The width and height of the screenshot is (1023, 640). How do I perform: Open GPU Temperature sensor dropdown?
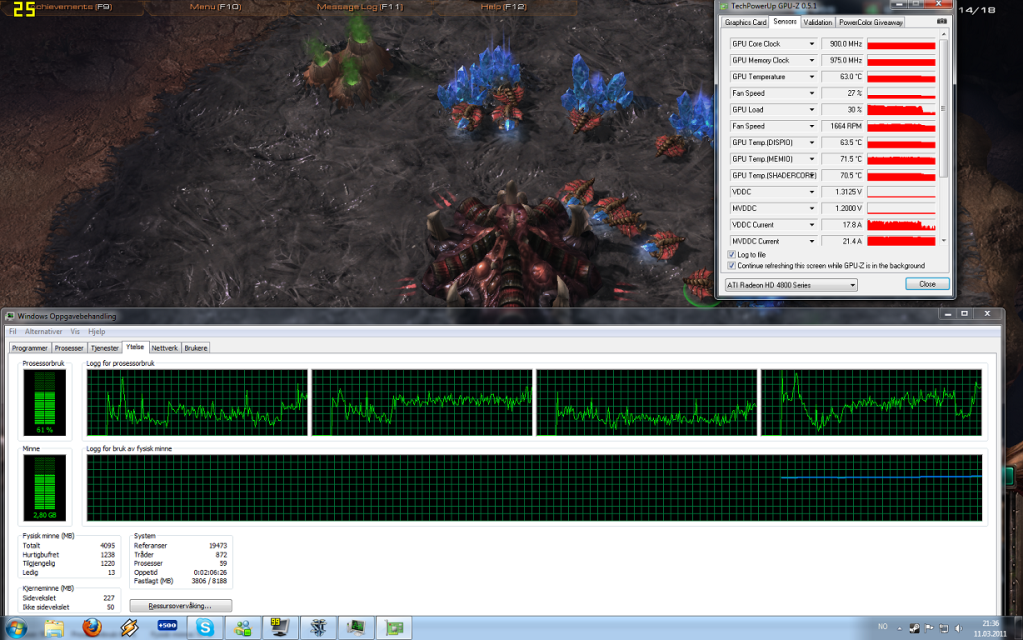tap(812, 77)
